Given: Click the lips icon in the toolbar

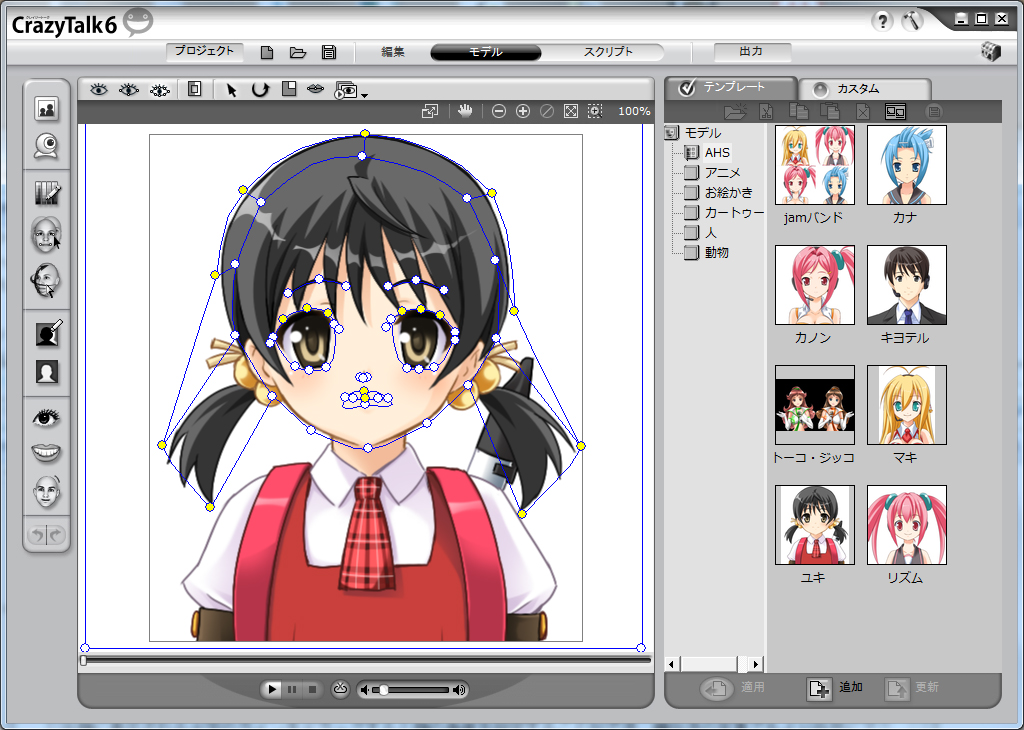Looking at the screenshot, I should tap(316, 89).
